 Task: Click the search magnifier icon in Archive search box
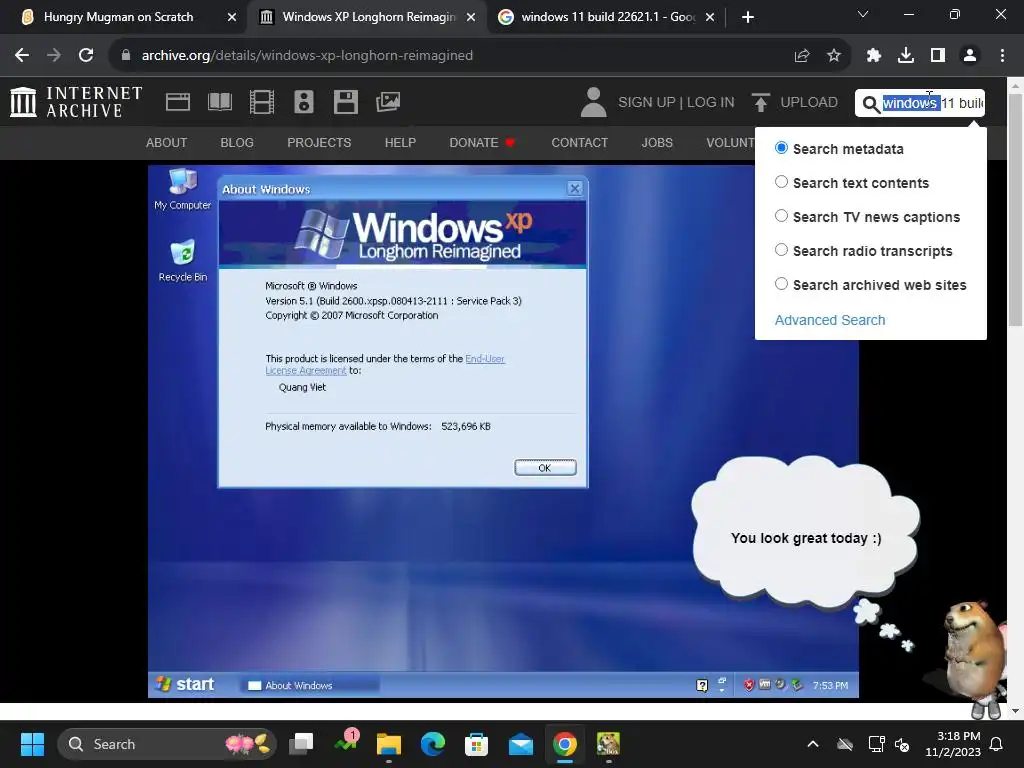[871, 103]
